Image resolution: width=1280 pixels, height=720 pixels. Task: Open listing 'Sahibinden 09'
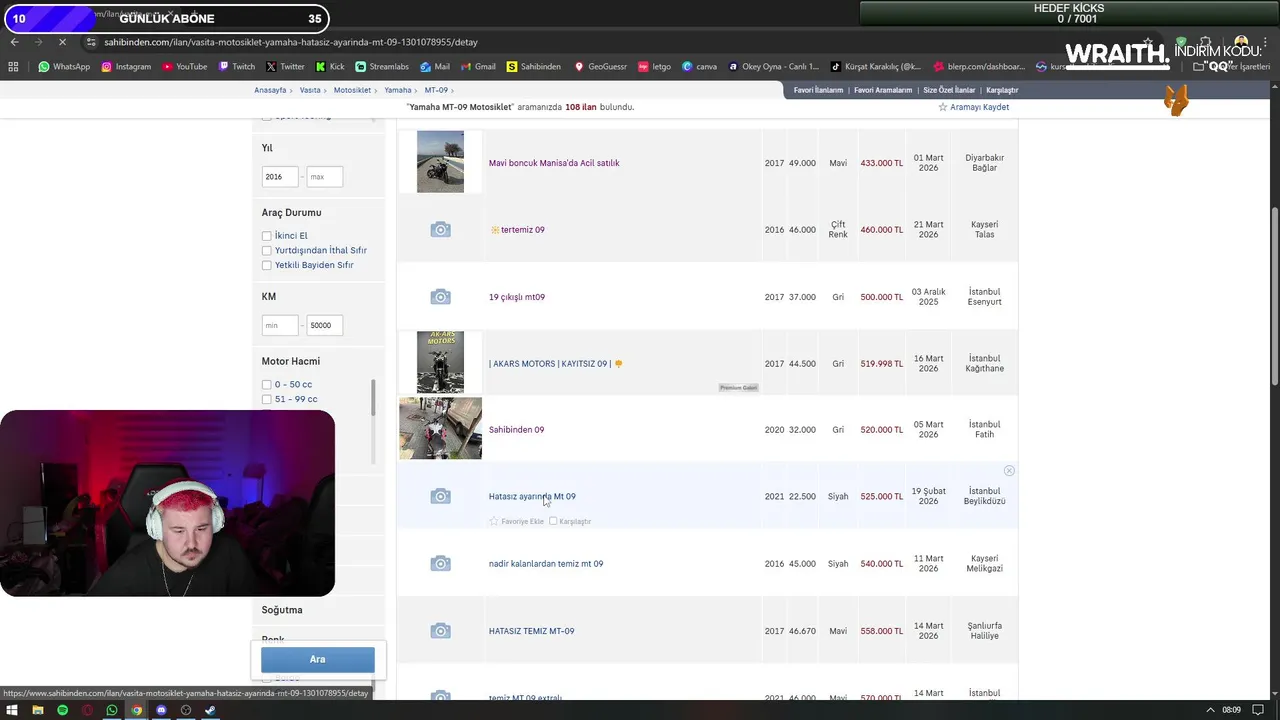(516, 430)
